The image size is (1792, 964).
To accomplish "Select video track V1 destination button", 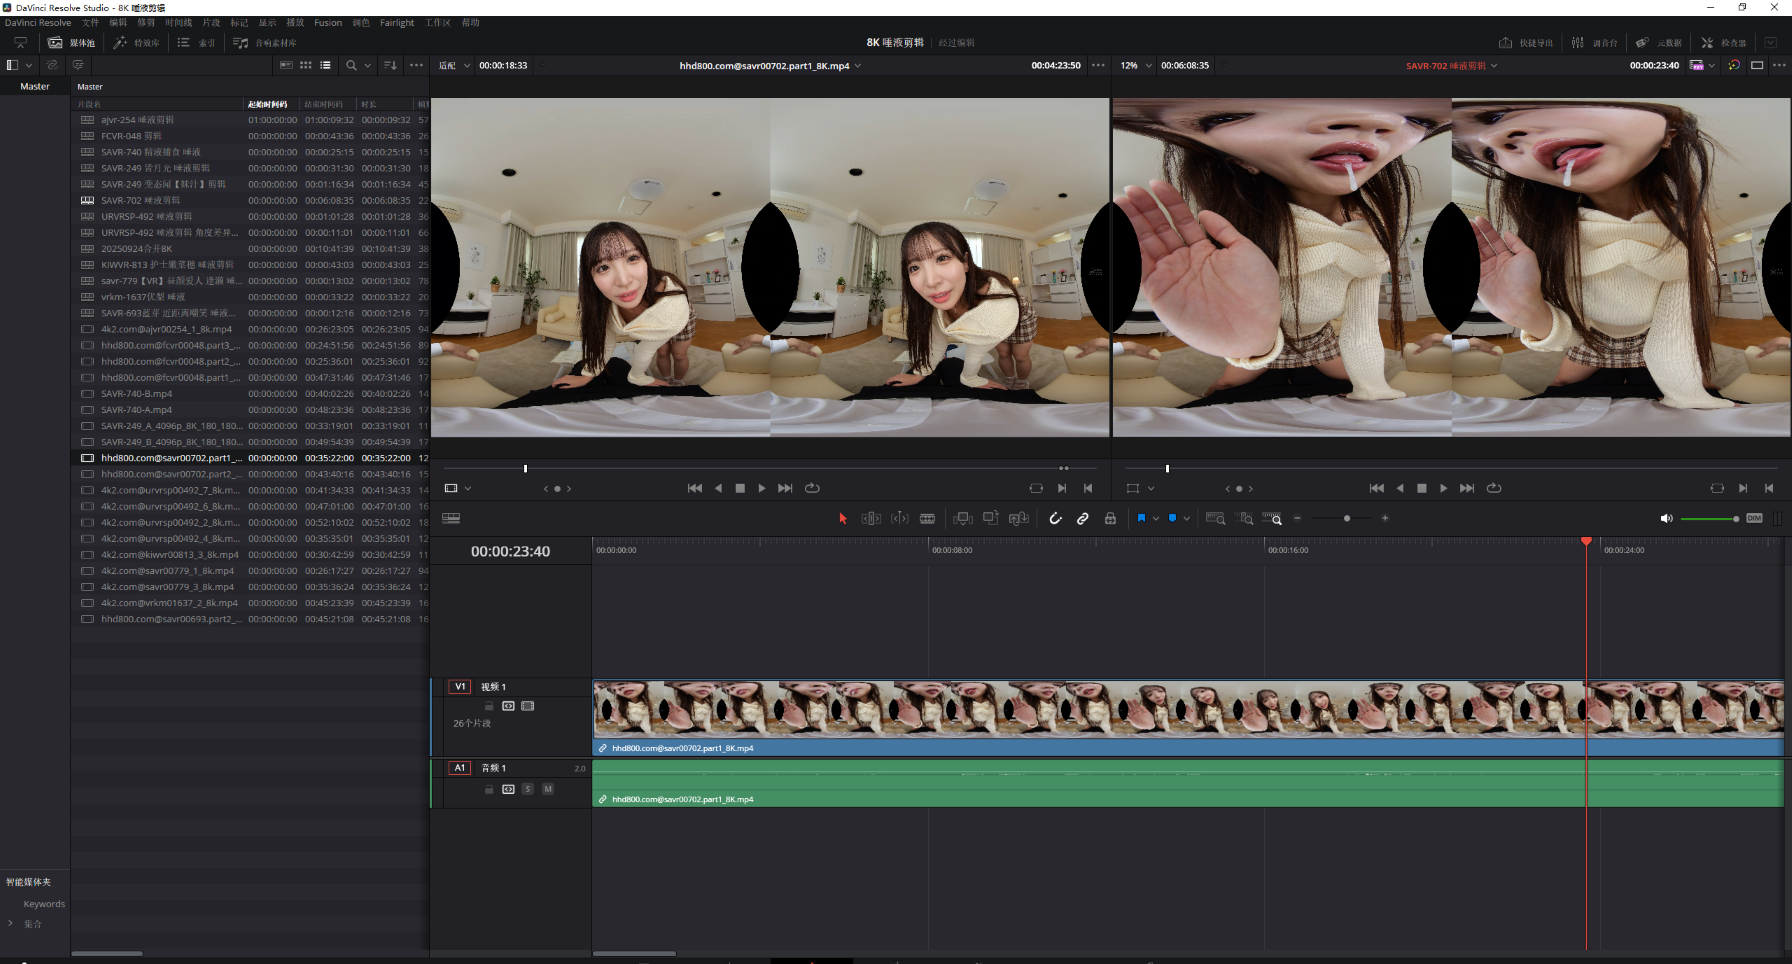I will [460, 687].
